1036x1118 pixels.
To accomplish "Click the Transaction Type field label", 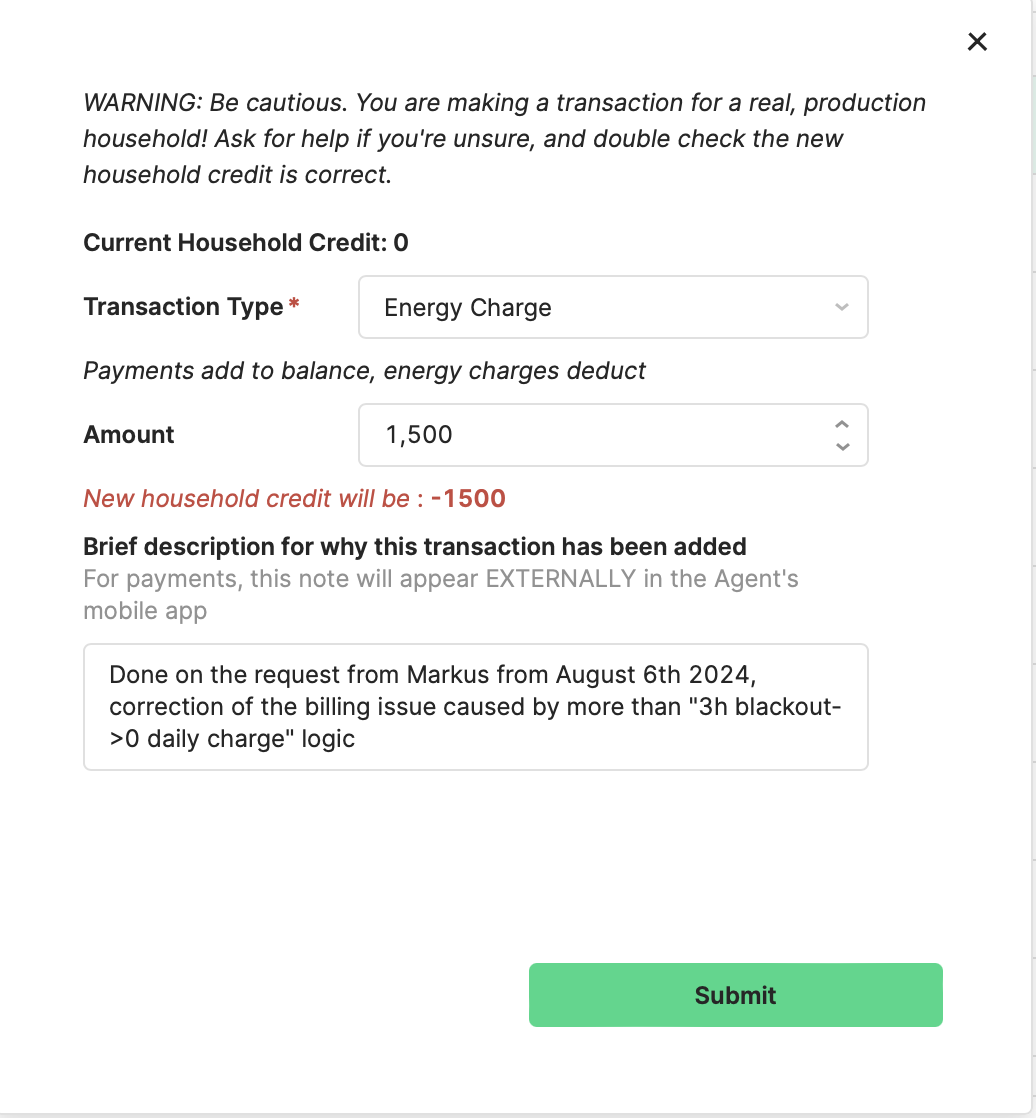I will (183, 307).
